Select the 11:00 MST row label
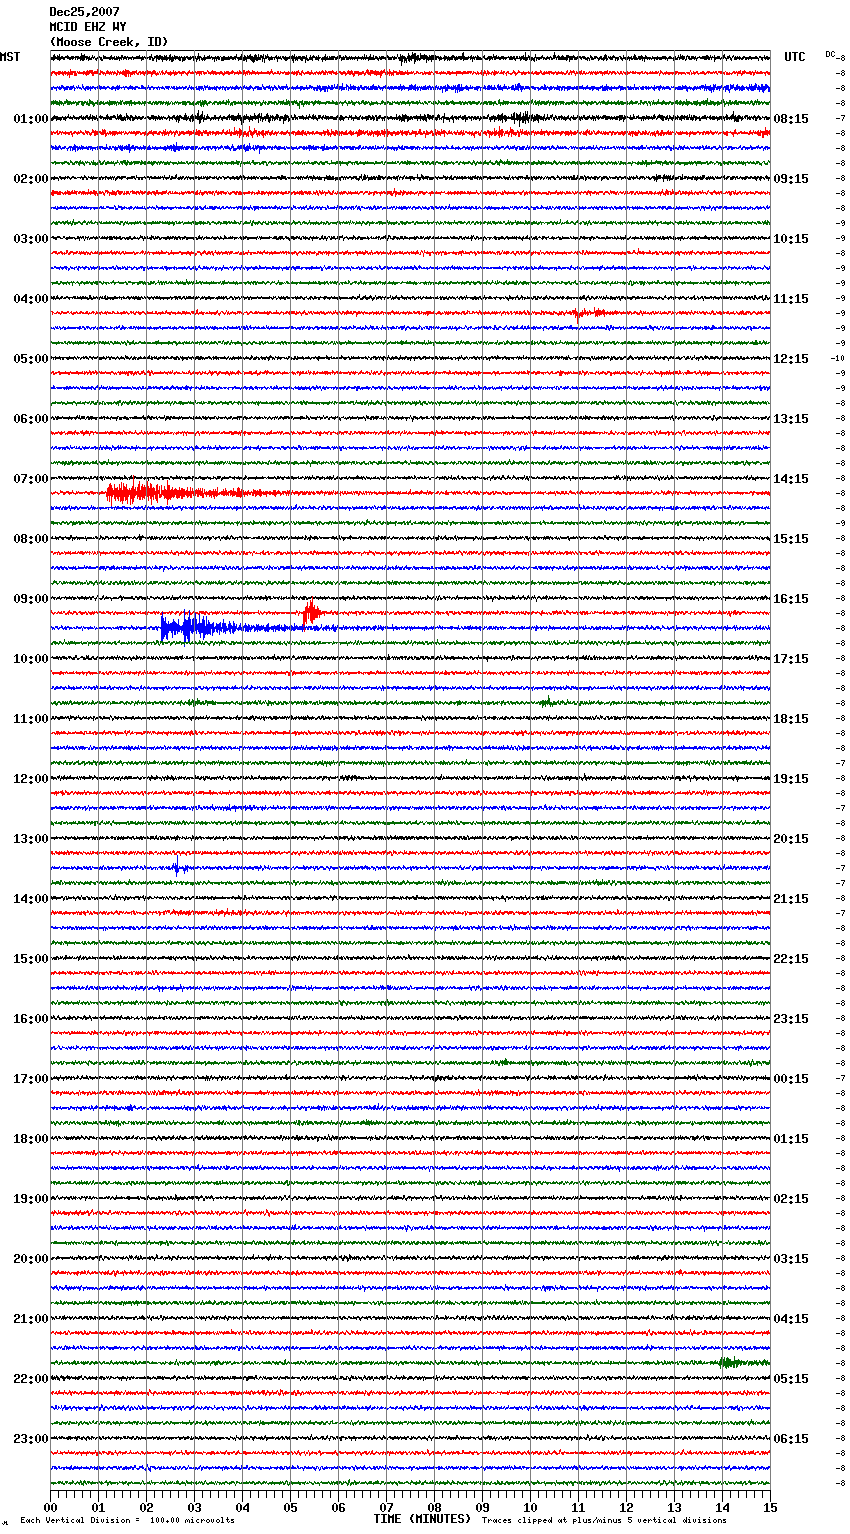850x1534 pixels. (31, 719)
